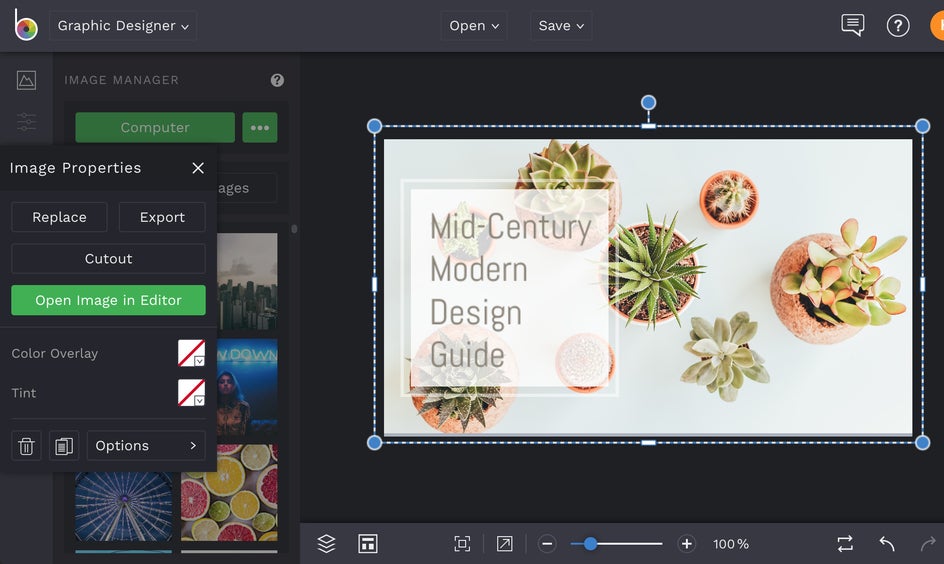944x564 pixels.
Task: Open help with the question mark icon
Action: [x=898, y=25]
